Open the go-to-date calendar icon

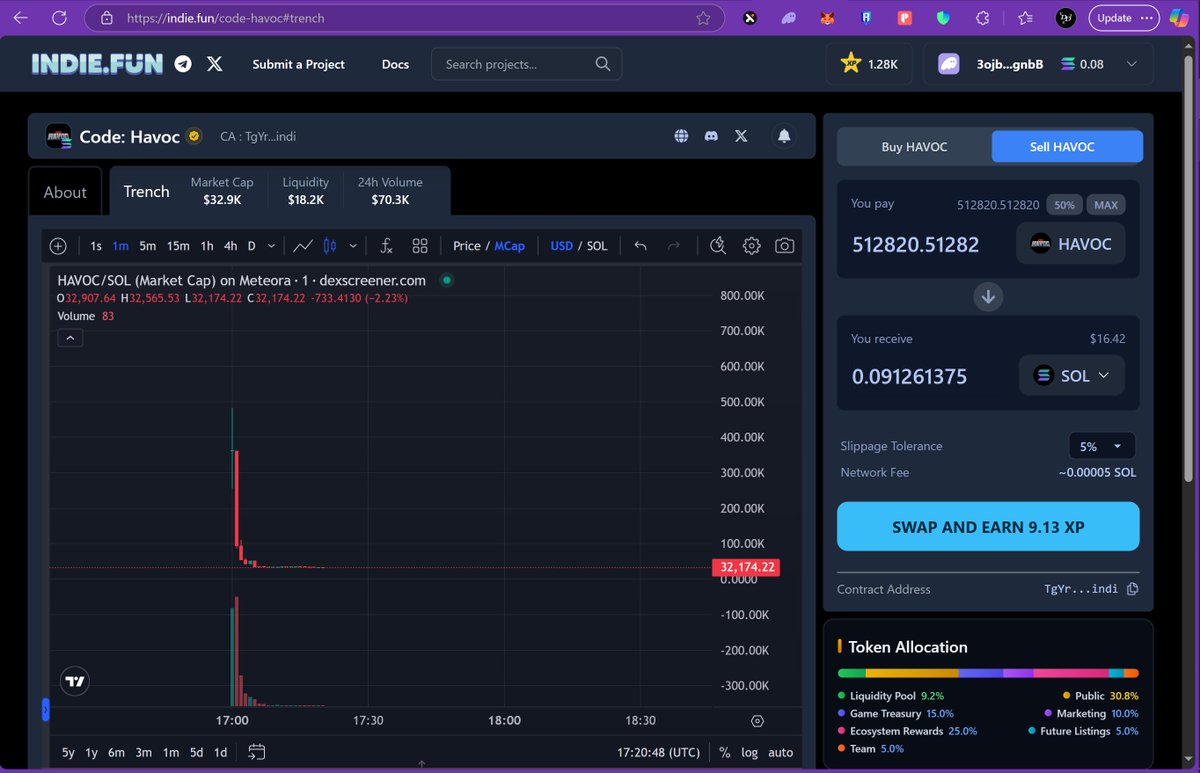(x=256, y=752)
